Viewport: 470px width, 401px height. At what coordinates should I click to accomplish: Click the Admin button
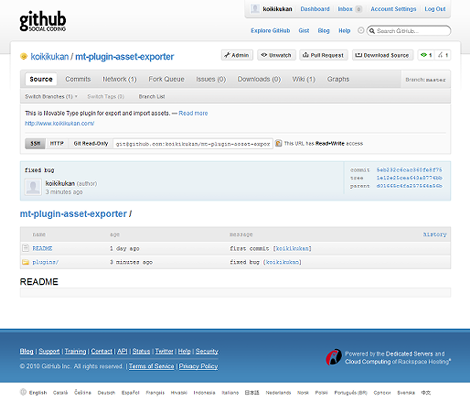[237, 55]
